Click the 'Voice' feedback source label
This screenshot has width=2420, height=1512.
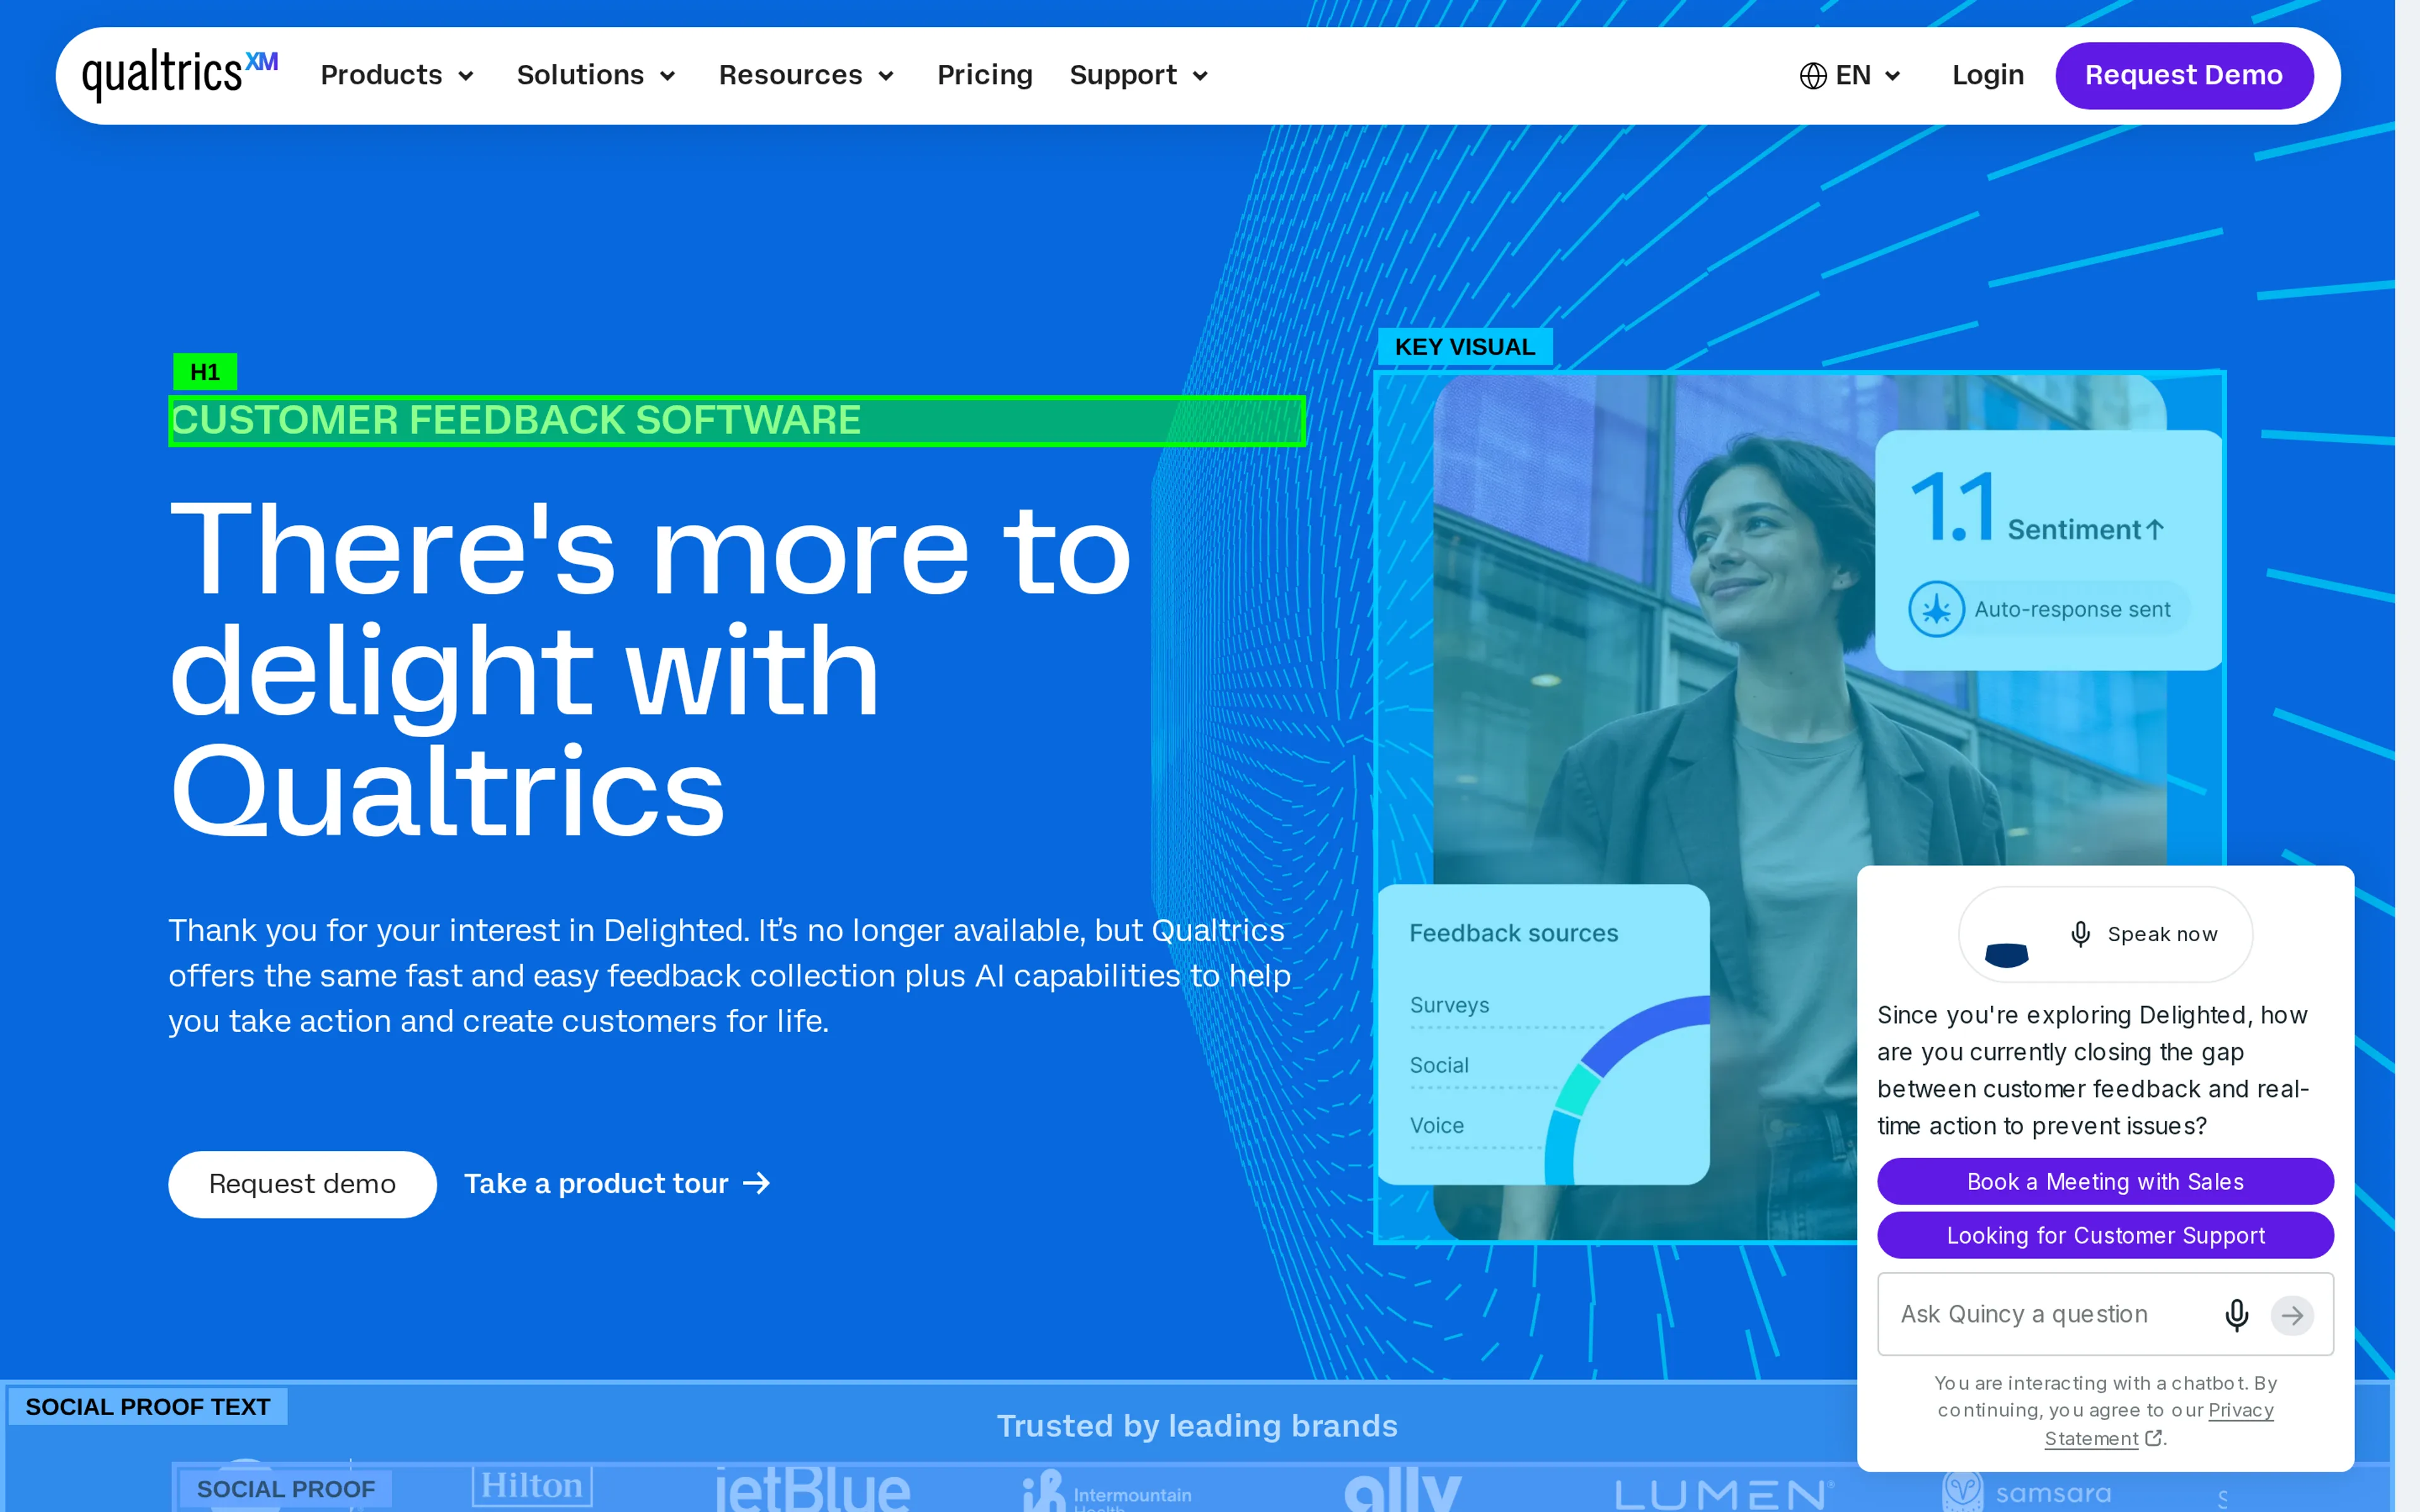[1436, 1125]
